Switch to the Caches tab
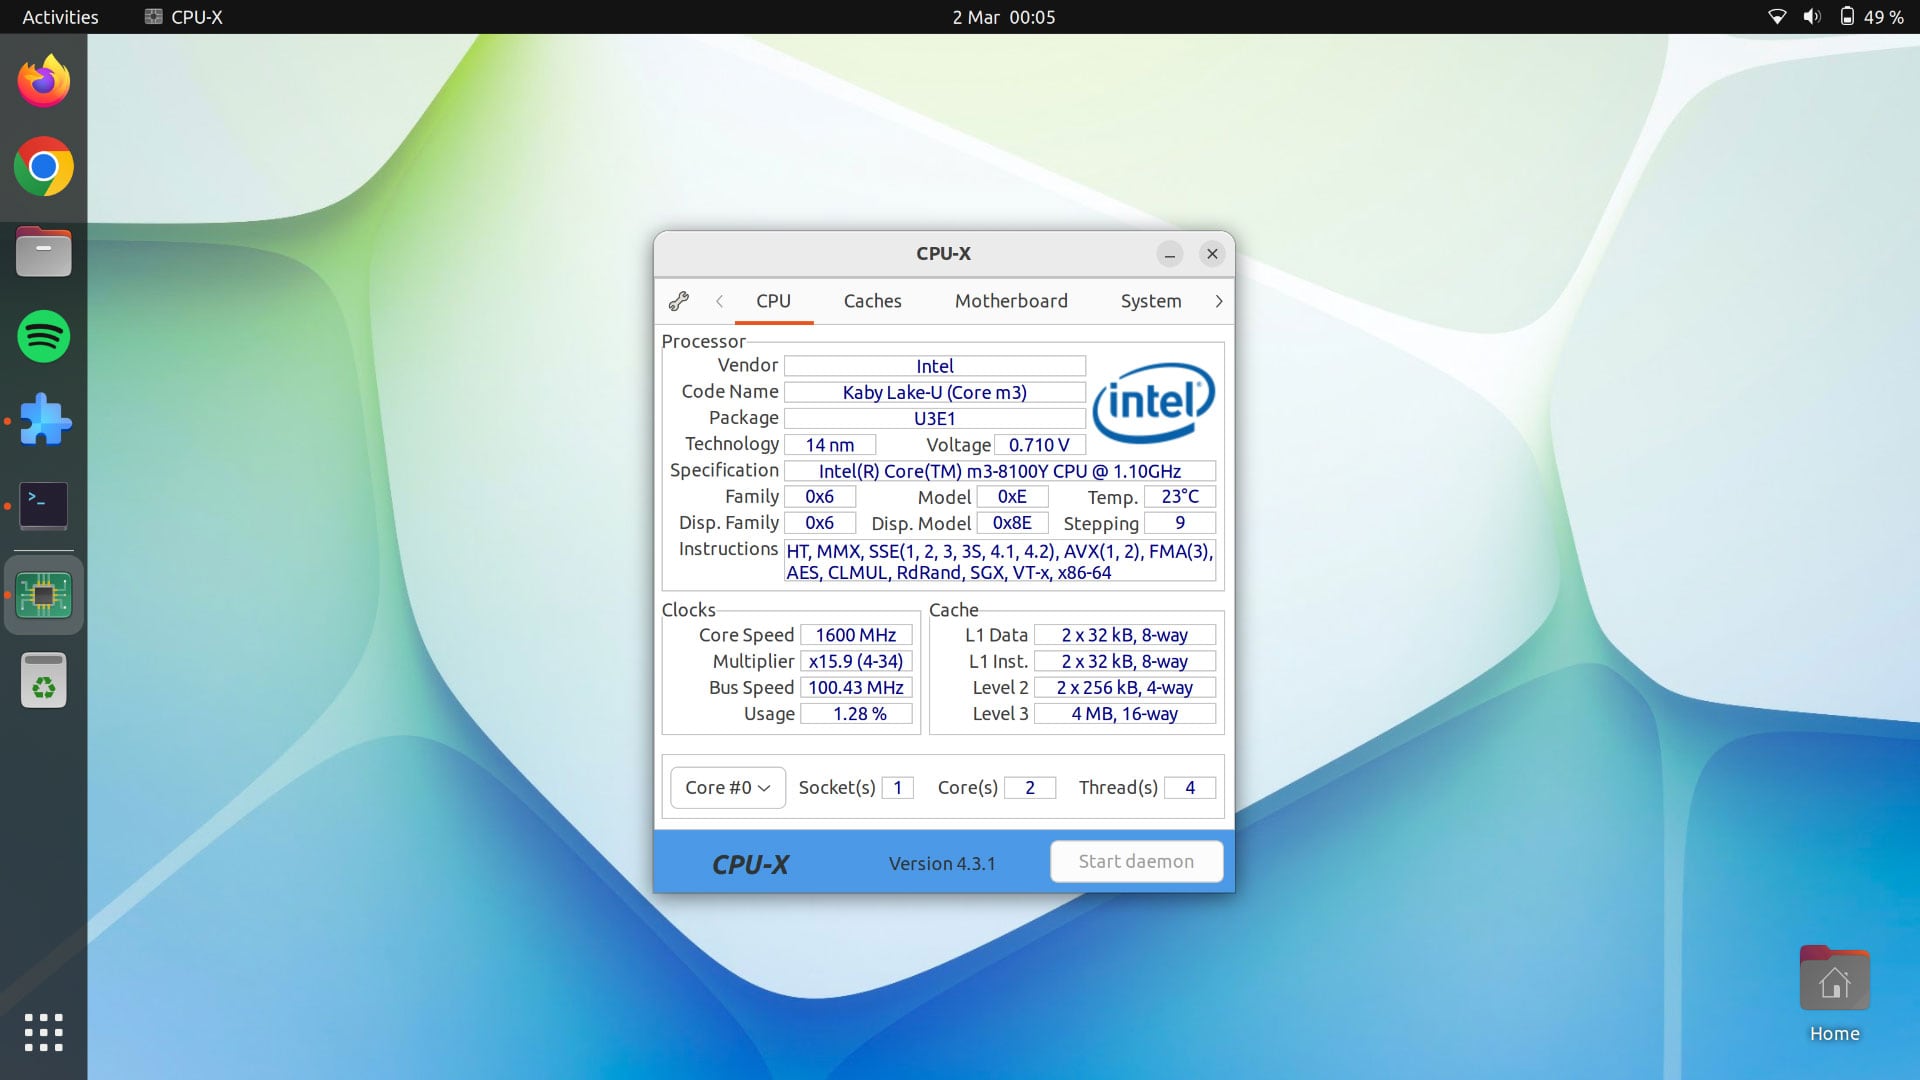The height and width of the screenshot is (1080, 1920). (872, 301)
